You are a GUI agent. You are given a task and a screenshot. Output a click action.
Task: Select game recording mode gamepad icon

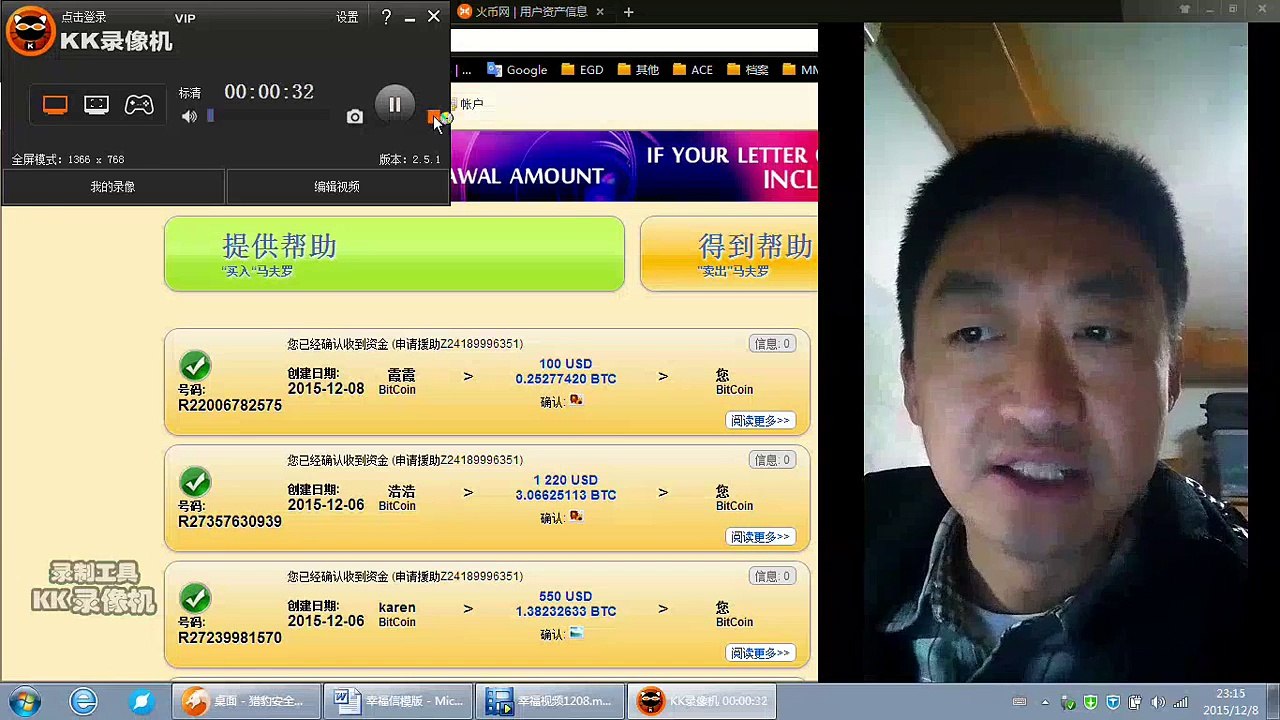click(139, 105)
